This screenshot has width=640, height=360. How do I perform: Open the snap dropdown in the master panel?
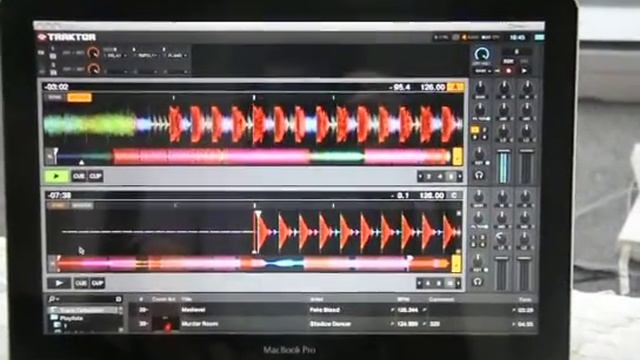tap(484, 71)
